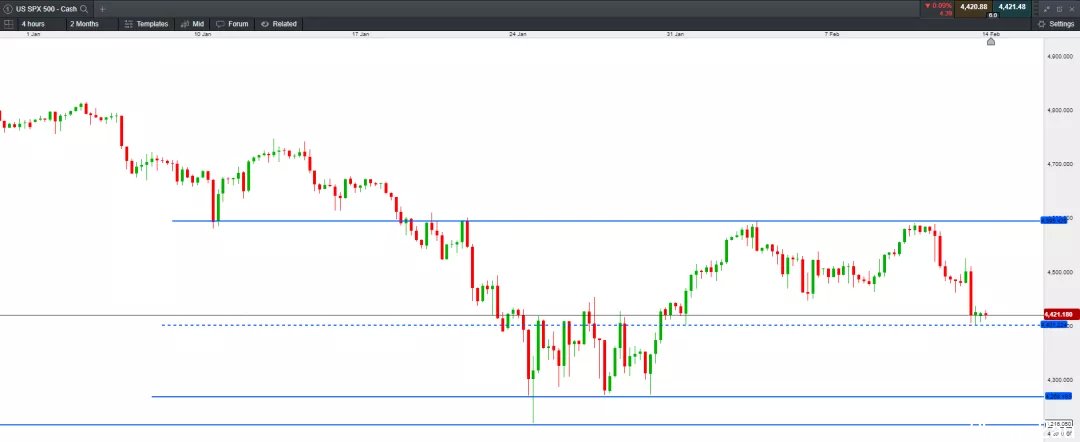1080x442 pixels.
Task: Add a new chart tab with plus
Action: (x=103, y=9)
